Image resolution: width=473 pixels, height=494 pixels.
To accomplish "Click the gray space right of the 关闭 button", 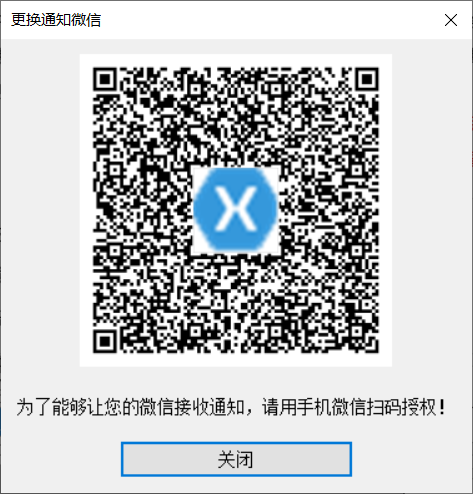I will (412, 459).
